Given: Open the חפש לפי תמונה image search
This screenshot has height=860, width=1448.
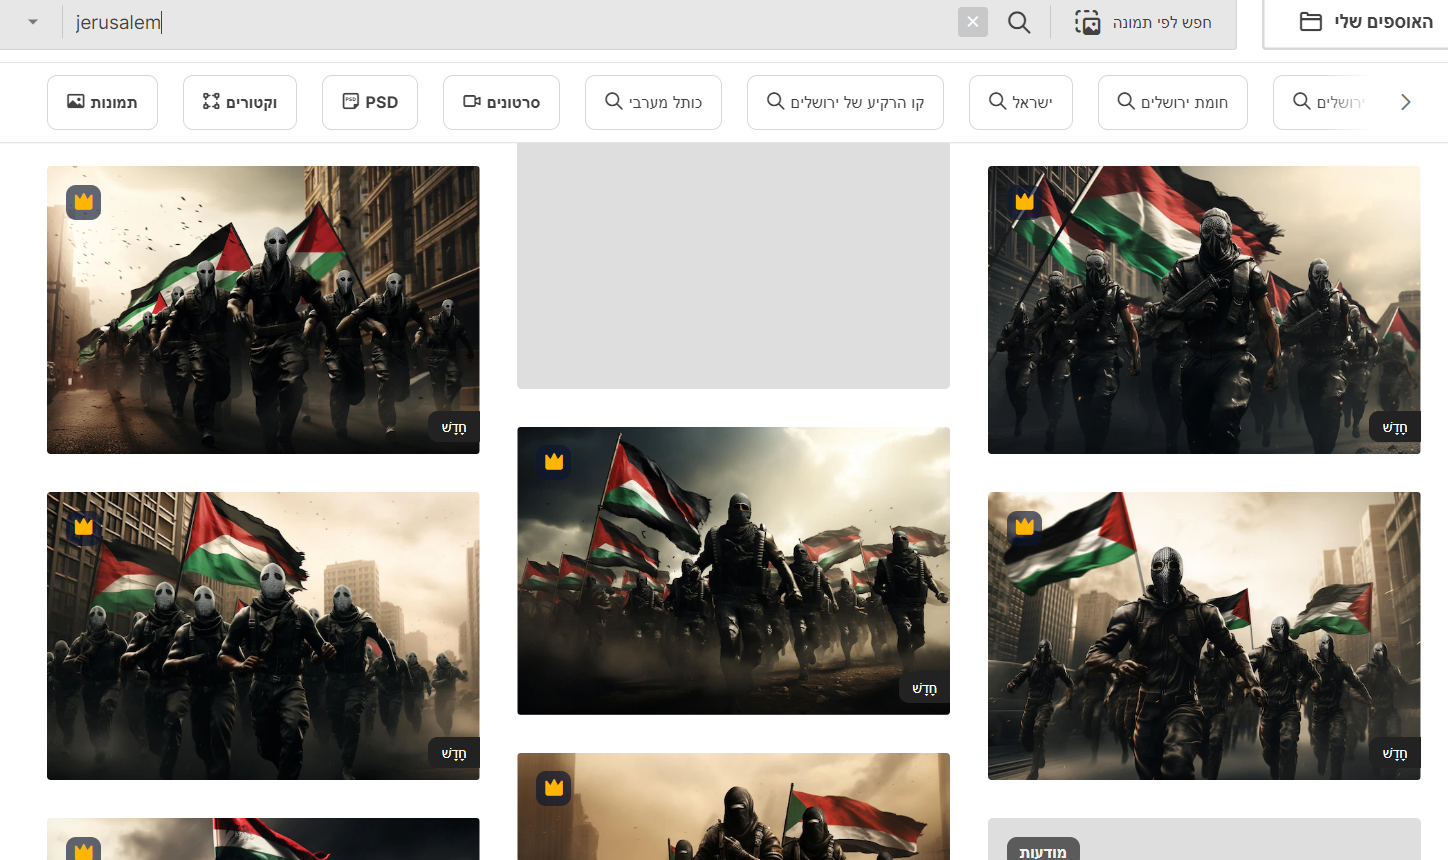Looking at the screenshot, I should pos(1143,22).
